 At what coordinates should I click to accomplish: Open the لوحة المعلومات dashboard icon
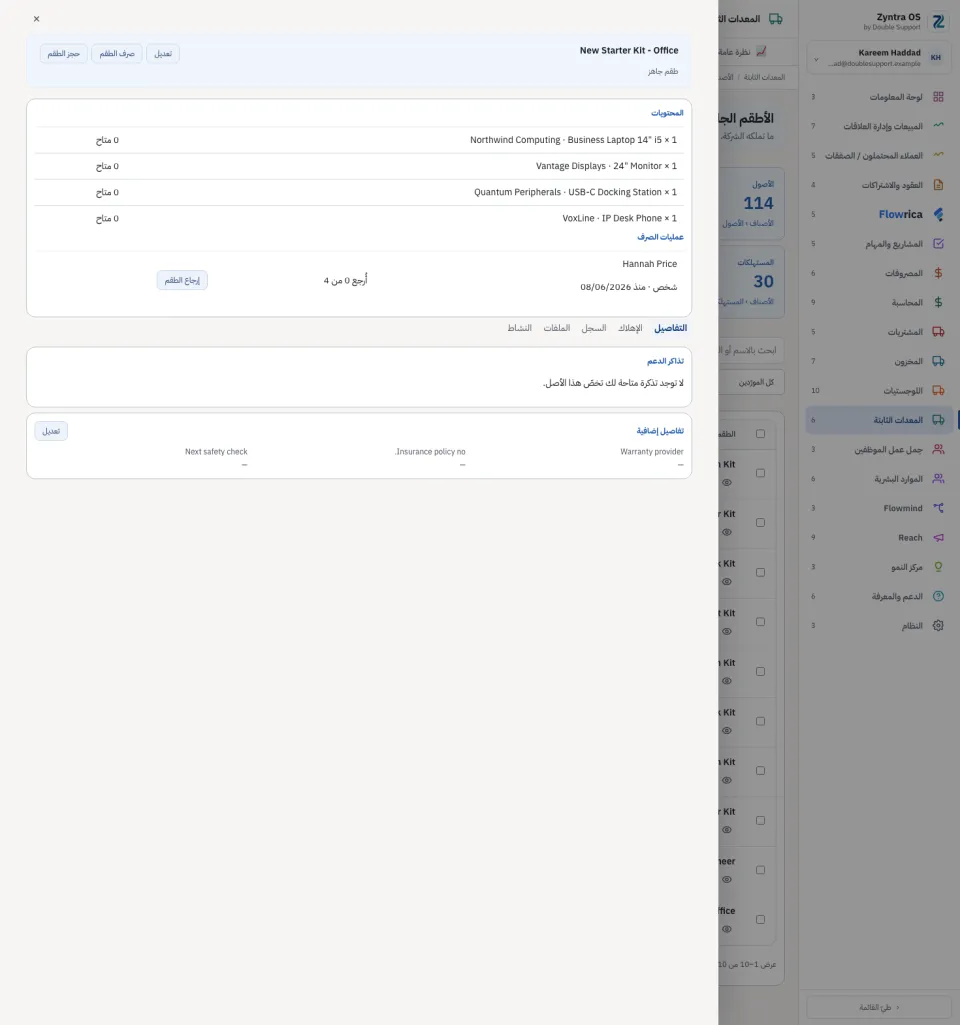[938, 97]
